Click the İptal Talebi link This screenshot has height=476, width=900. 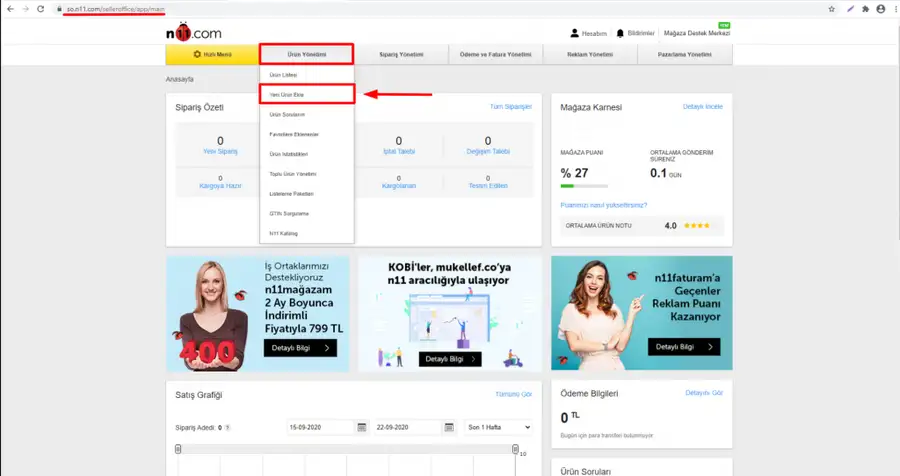[x=399, y=152]
